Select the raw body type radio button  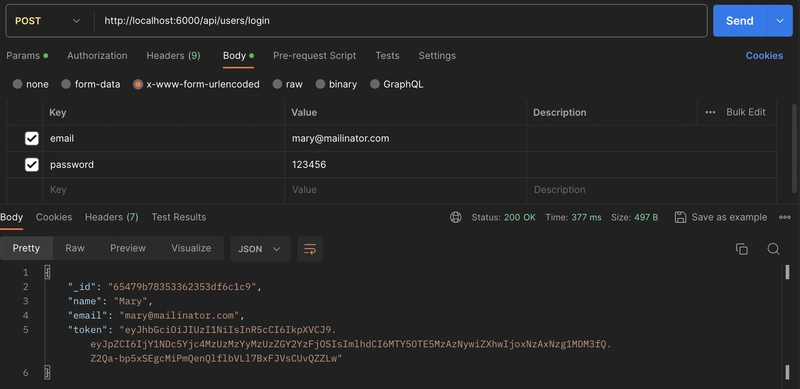277,84
